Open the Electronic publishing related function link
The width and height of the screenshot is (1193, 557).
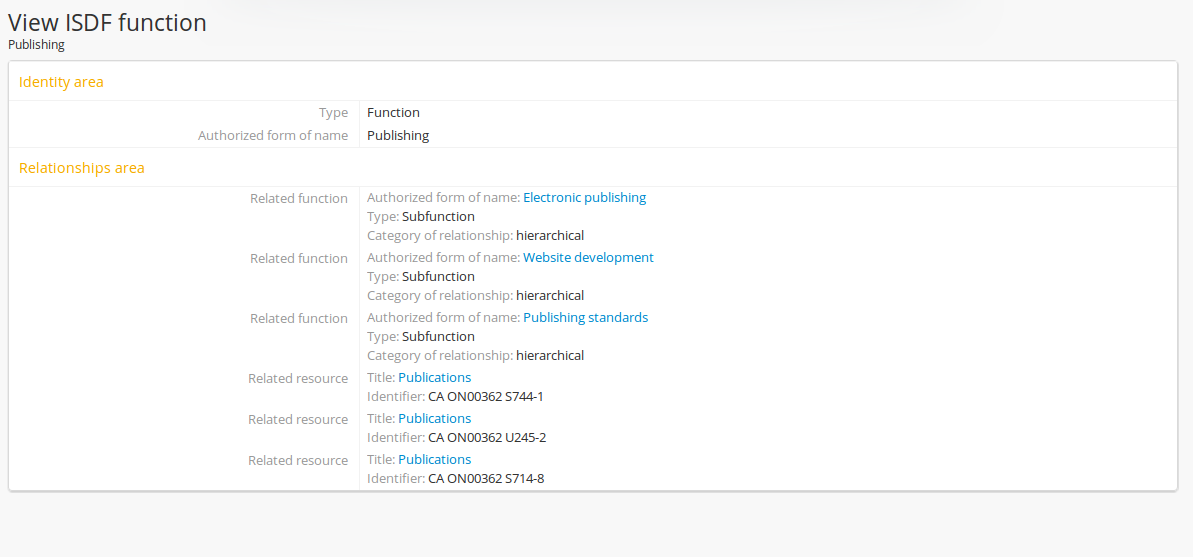coord(584,198)
